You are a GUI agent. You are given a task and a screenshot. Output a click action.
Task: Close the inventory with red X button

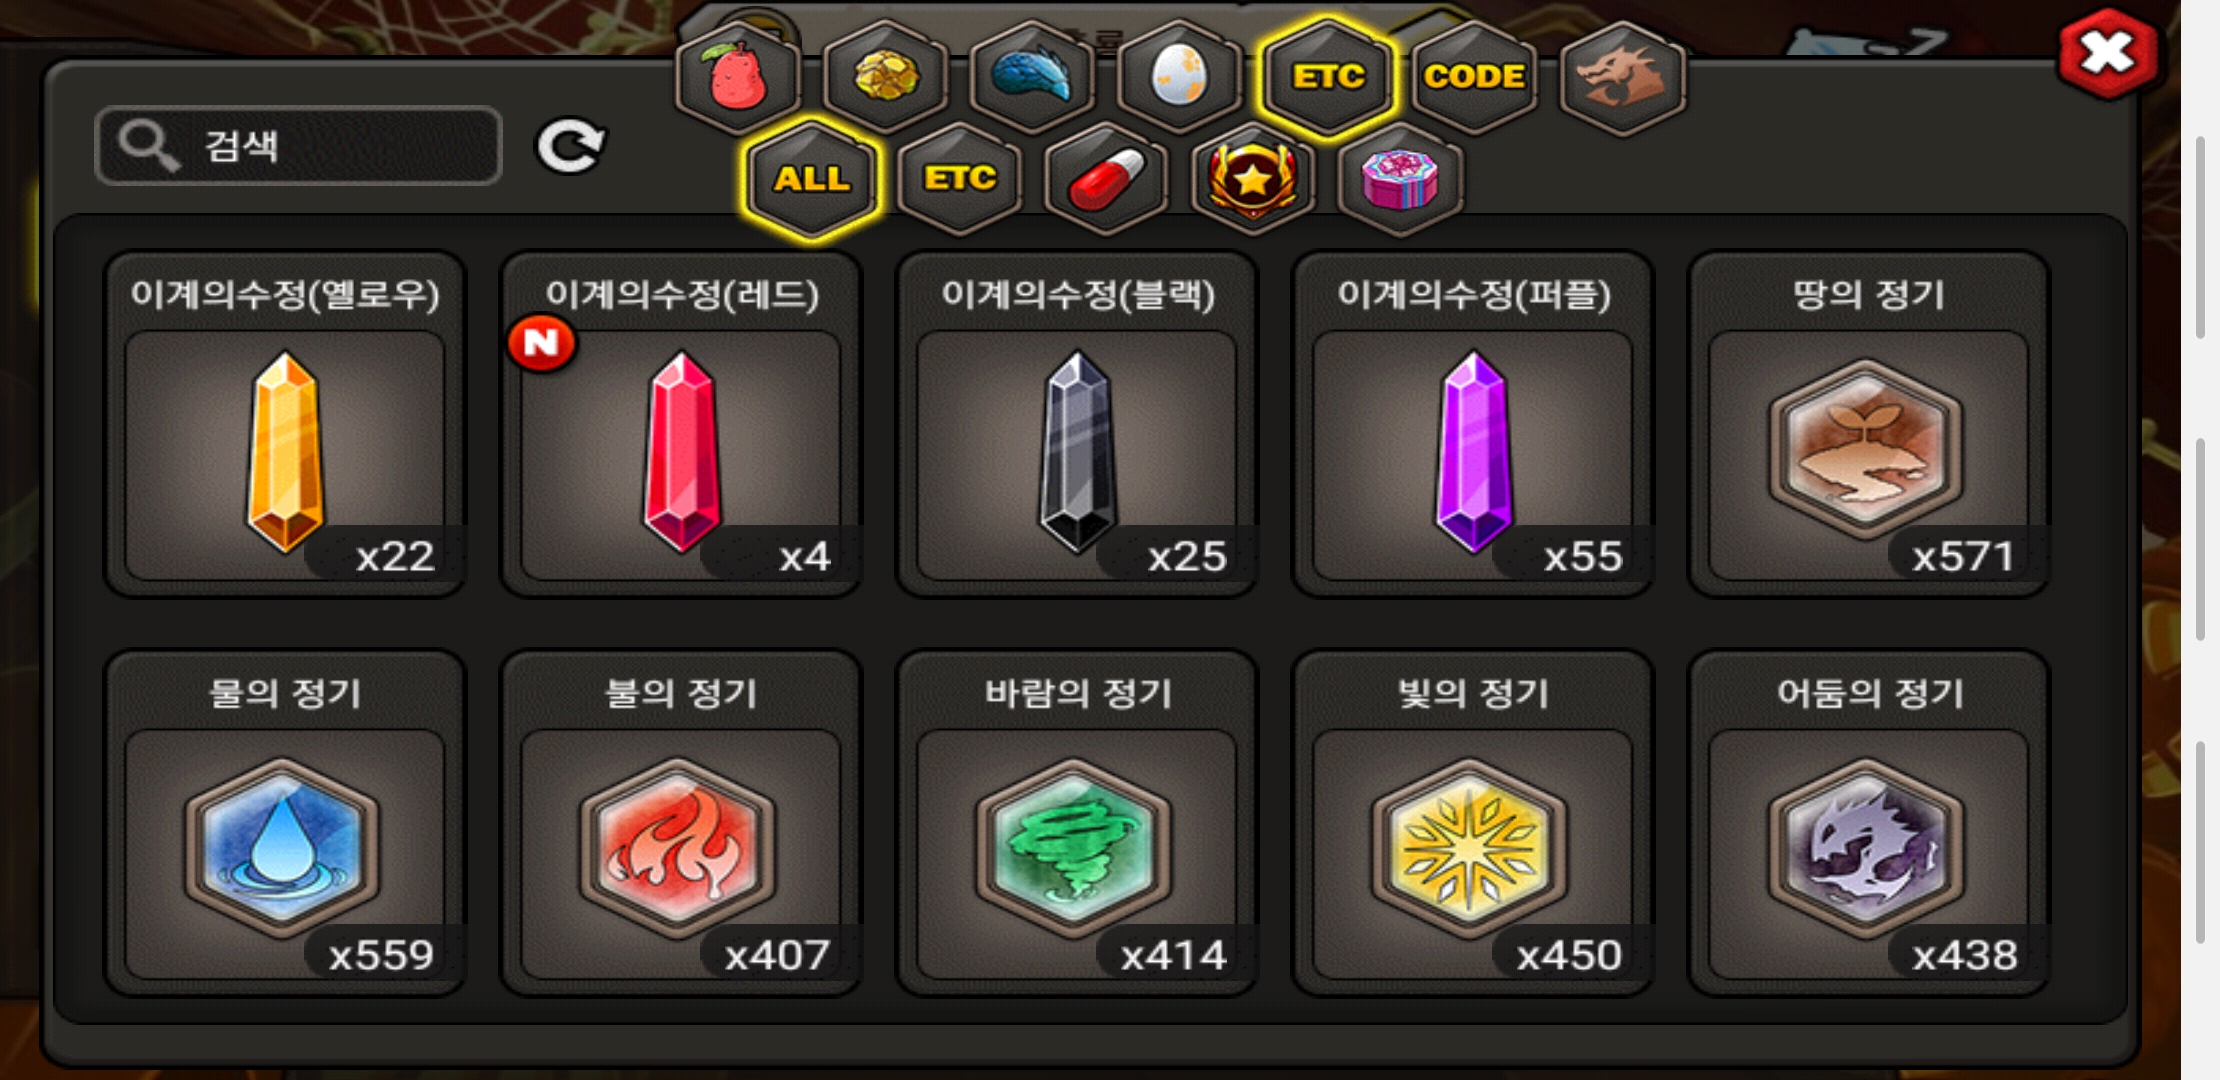coord(2107,54)
